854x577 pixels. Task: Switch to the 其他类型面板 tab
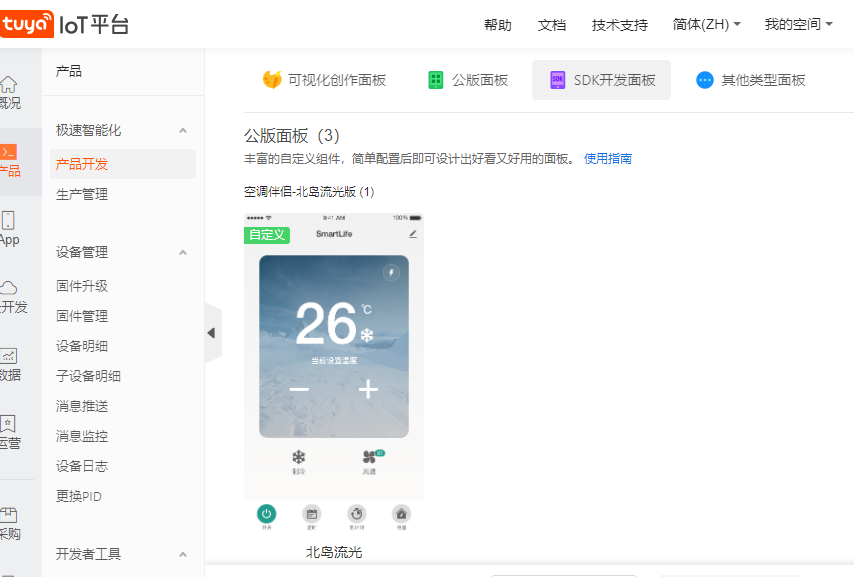751,80
